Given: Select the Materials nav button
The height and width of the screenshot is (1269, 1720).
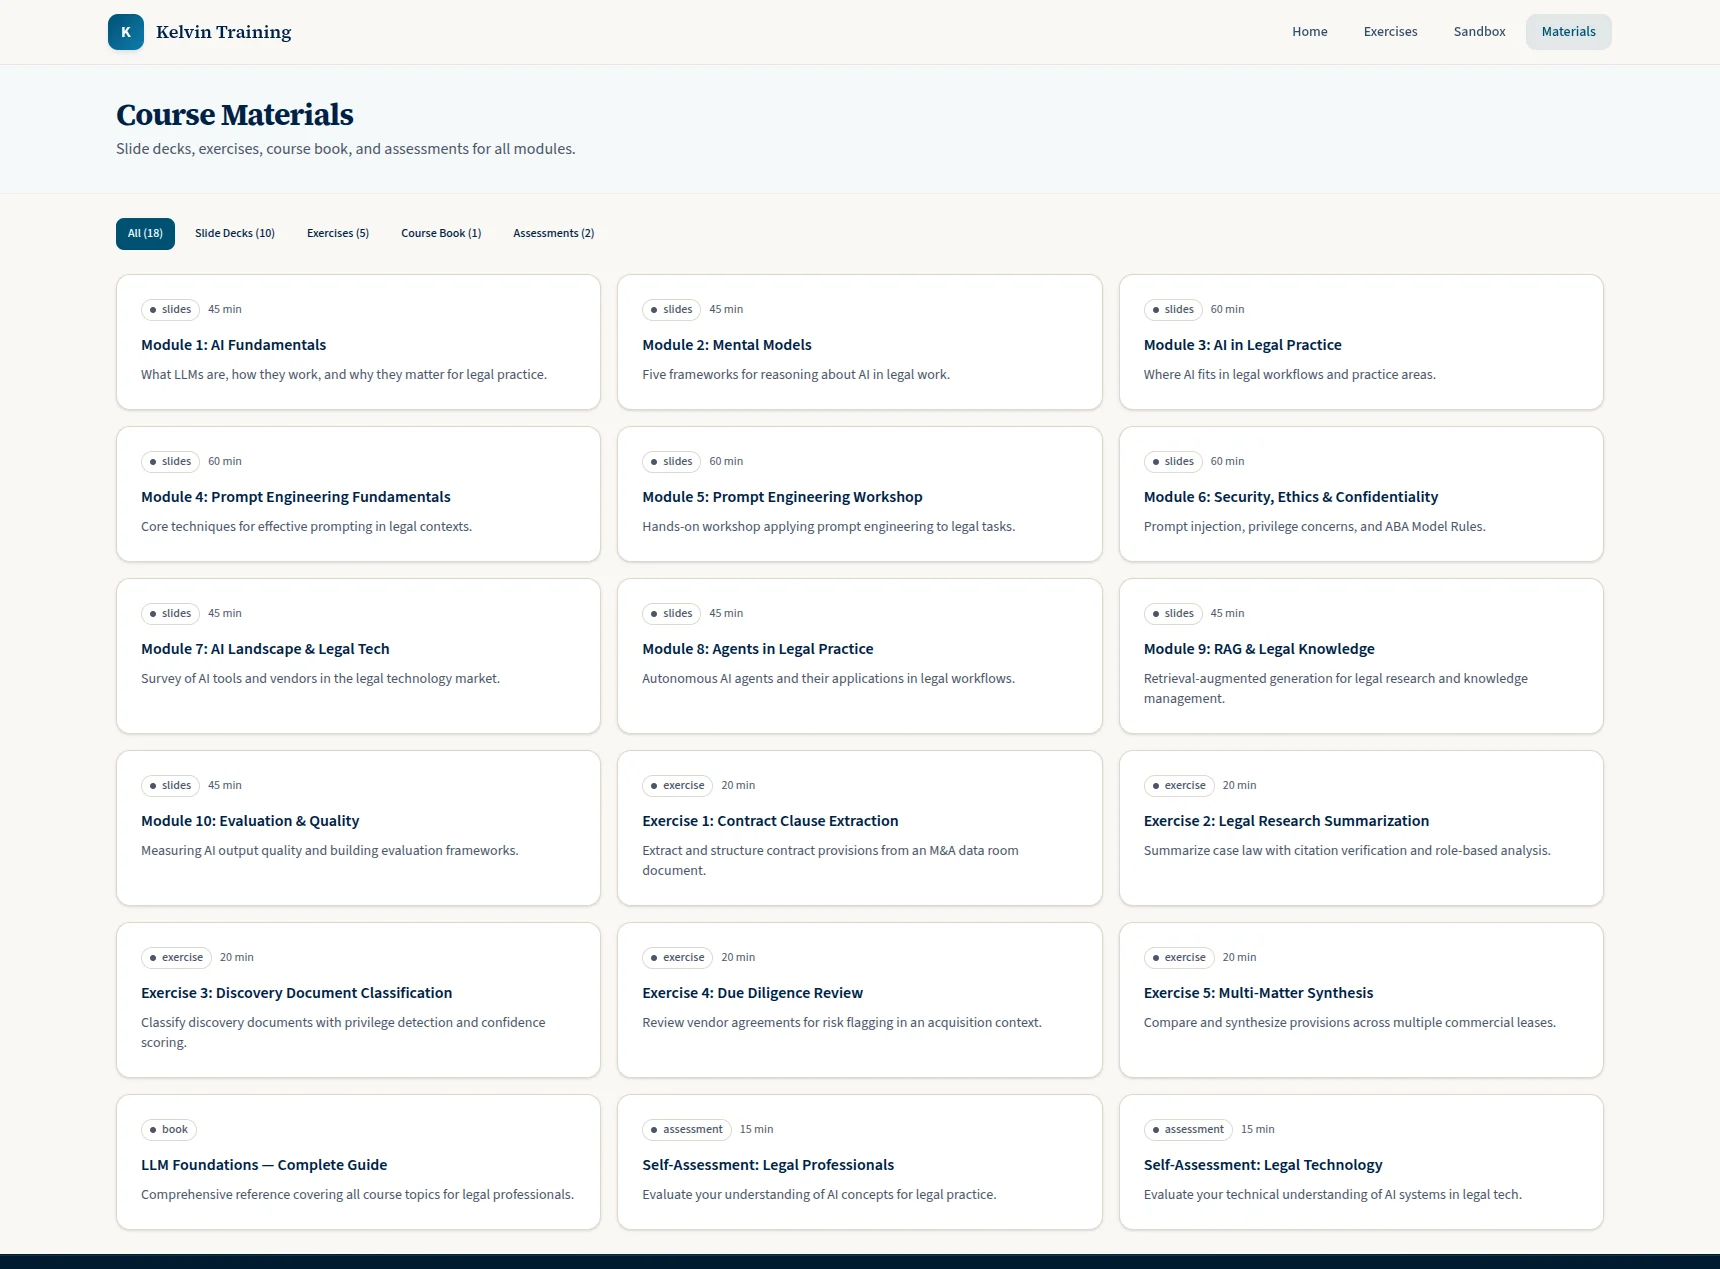Looking at the screenshot, I should 1567,31.
